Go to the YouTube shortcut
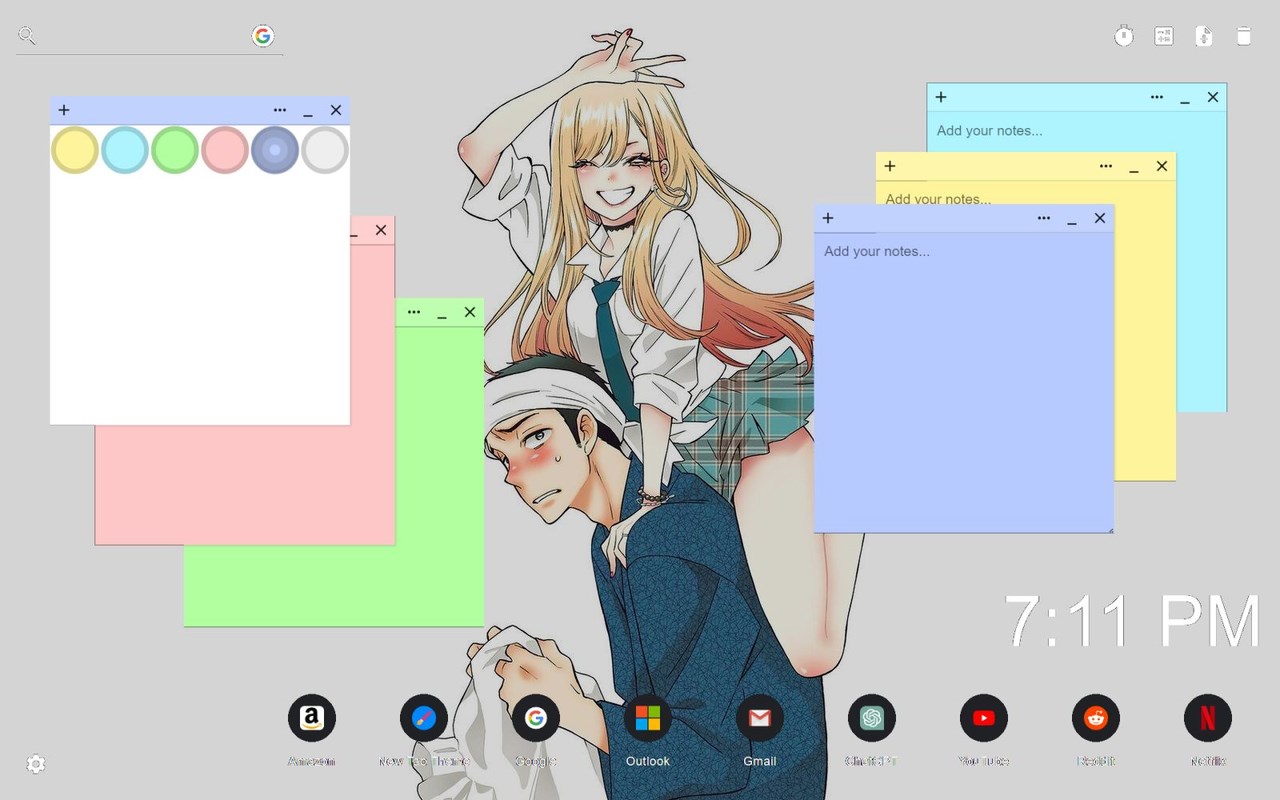This screenshot has width=1280, height=800. [984, 718]
